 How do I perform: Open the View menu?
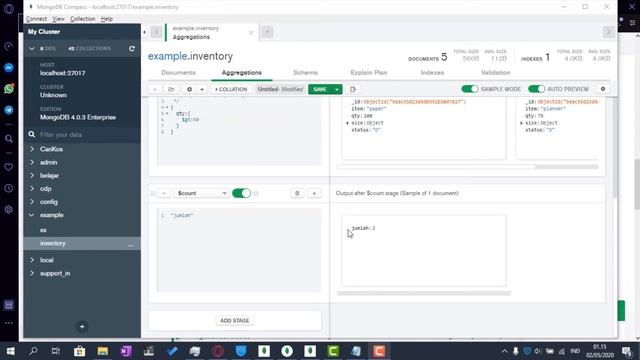click(x=58, y=19)
